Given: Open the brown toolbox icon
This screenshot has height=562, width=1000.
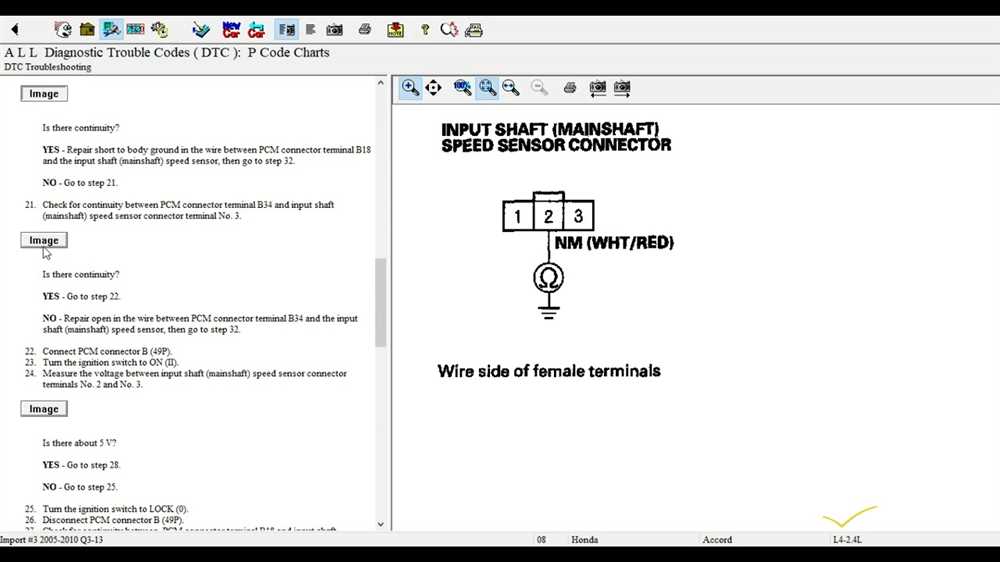Looking at the screenshot, I should point(87,29).
